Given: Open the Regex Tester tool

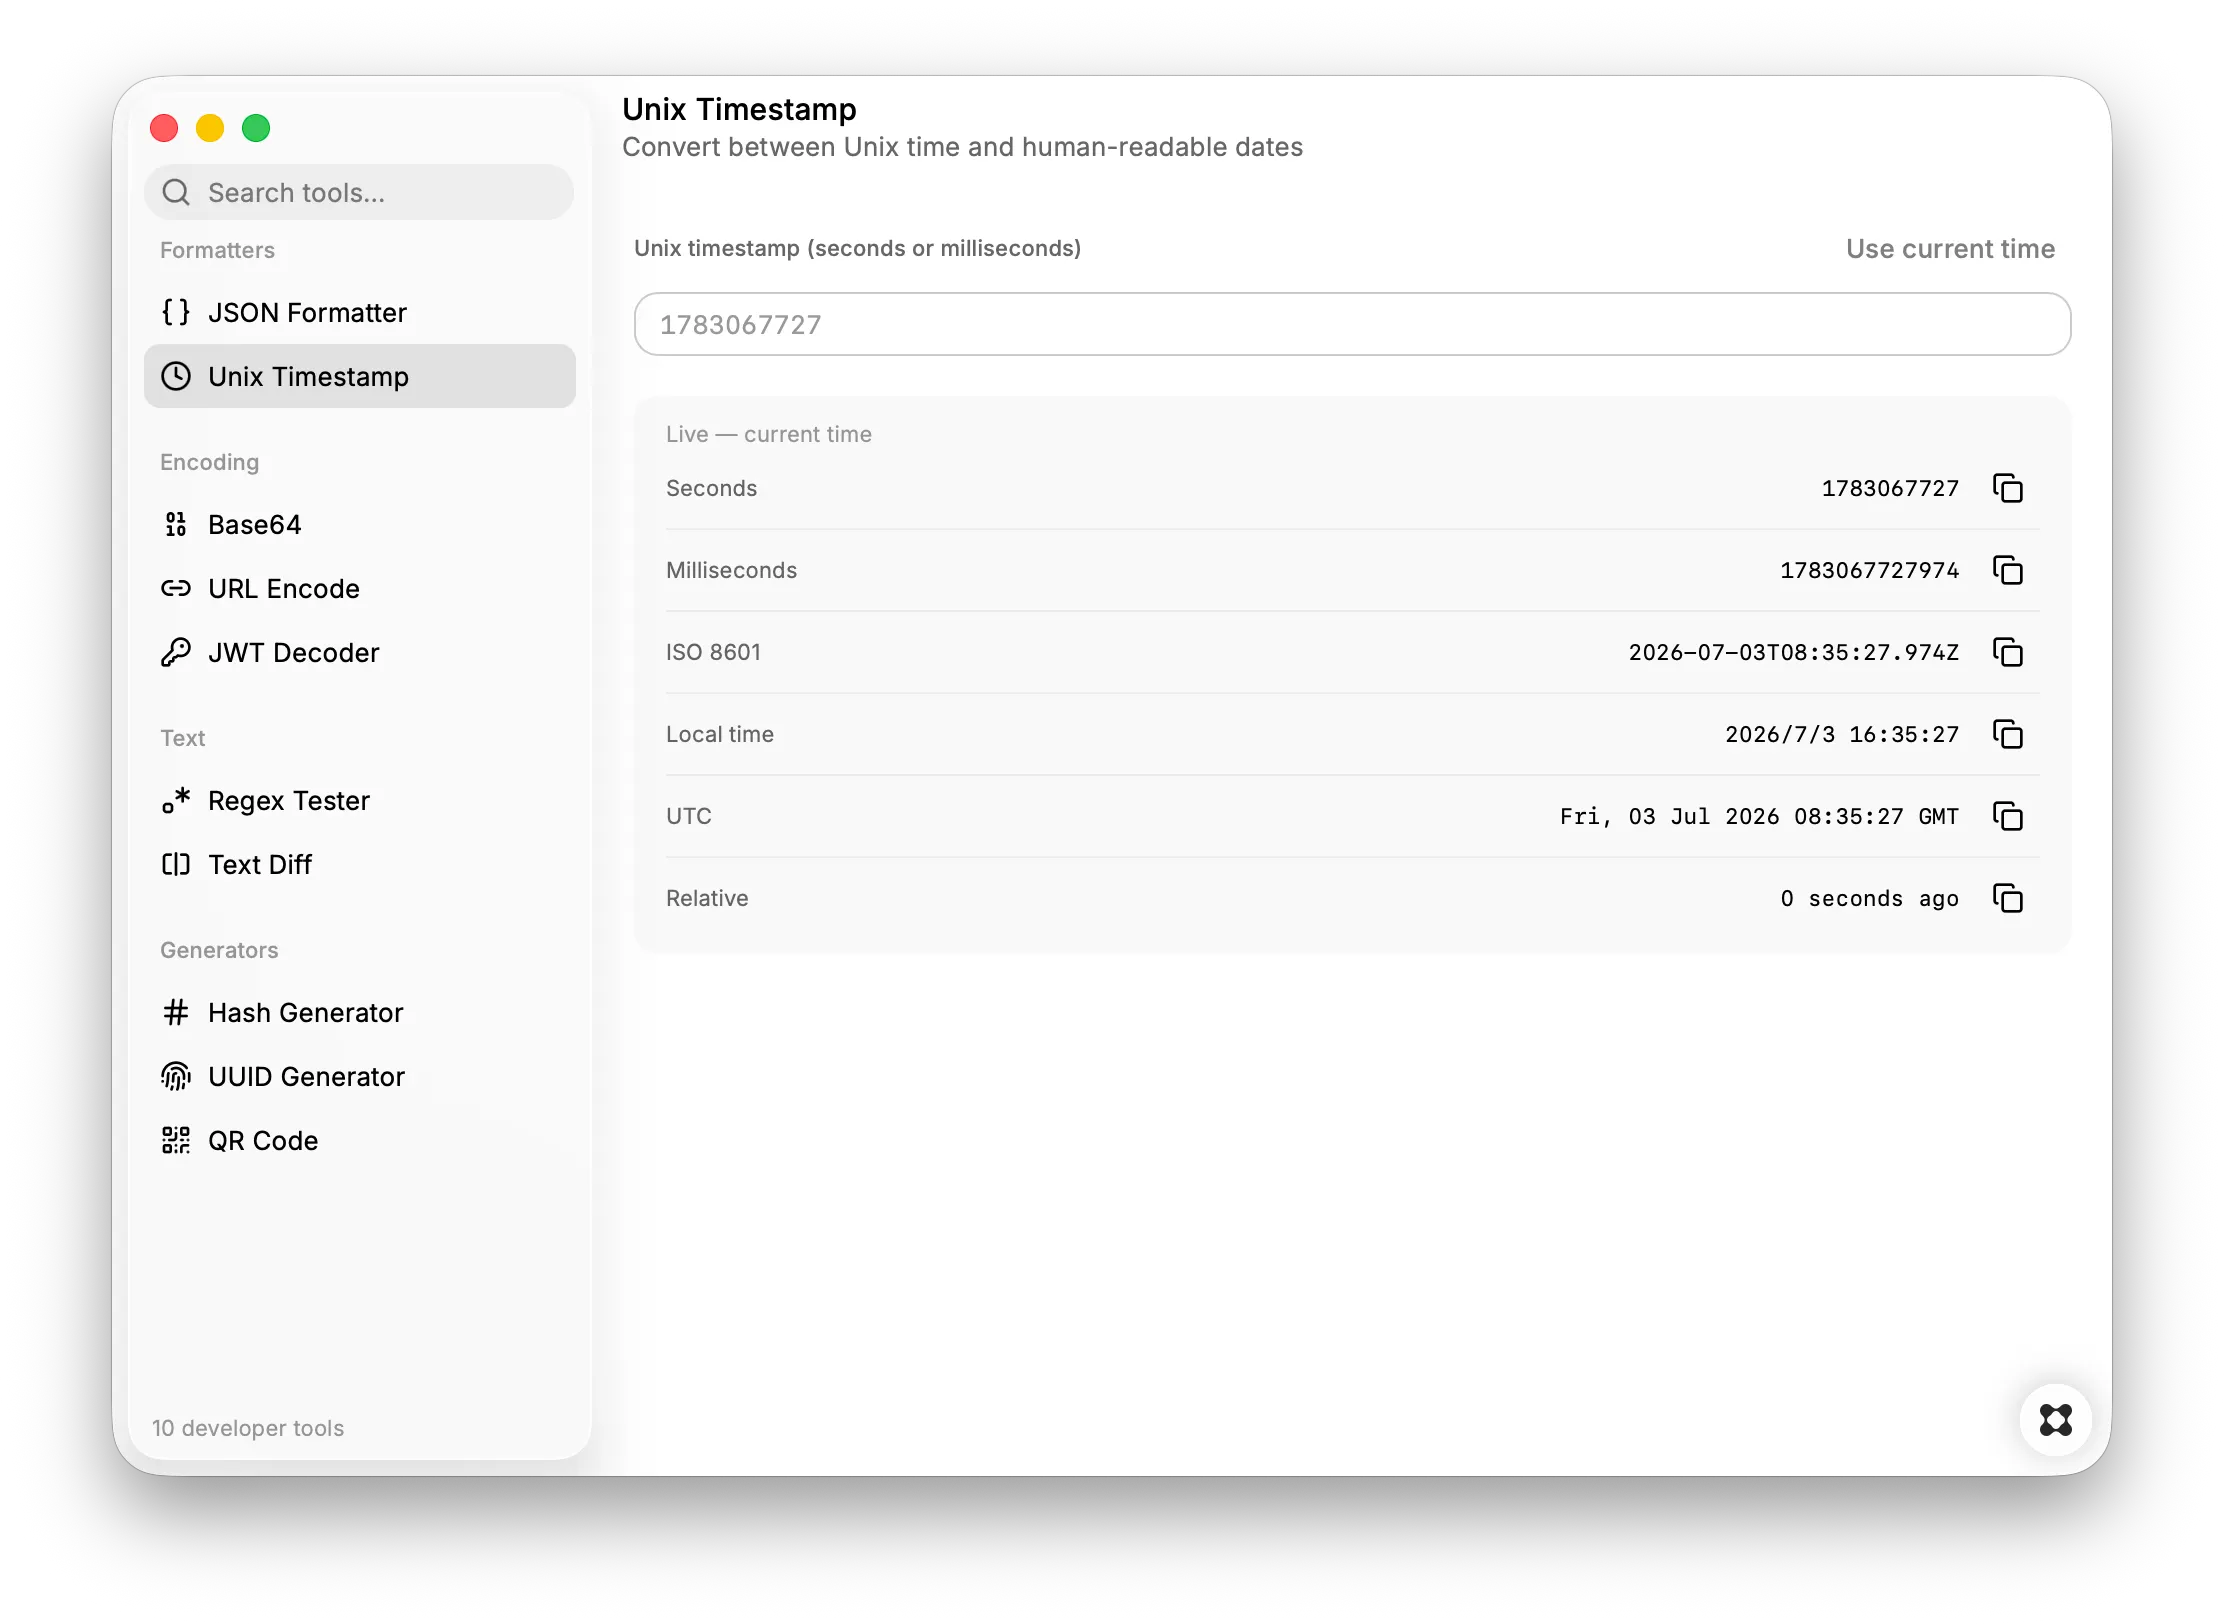Looking at the screenshot, I should point(360,800).
